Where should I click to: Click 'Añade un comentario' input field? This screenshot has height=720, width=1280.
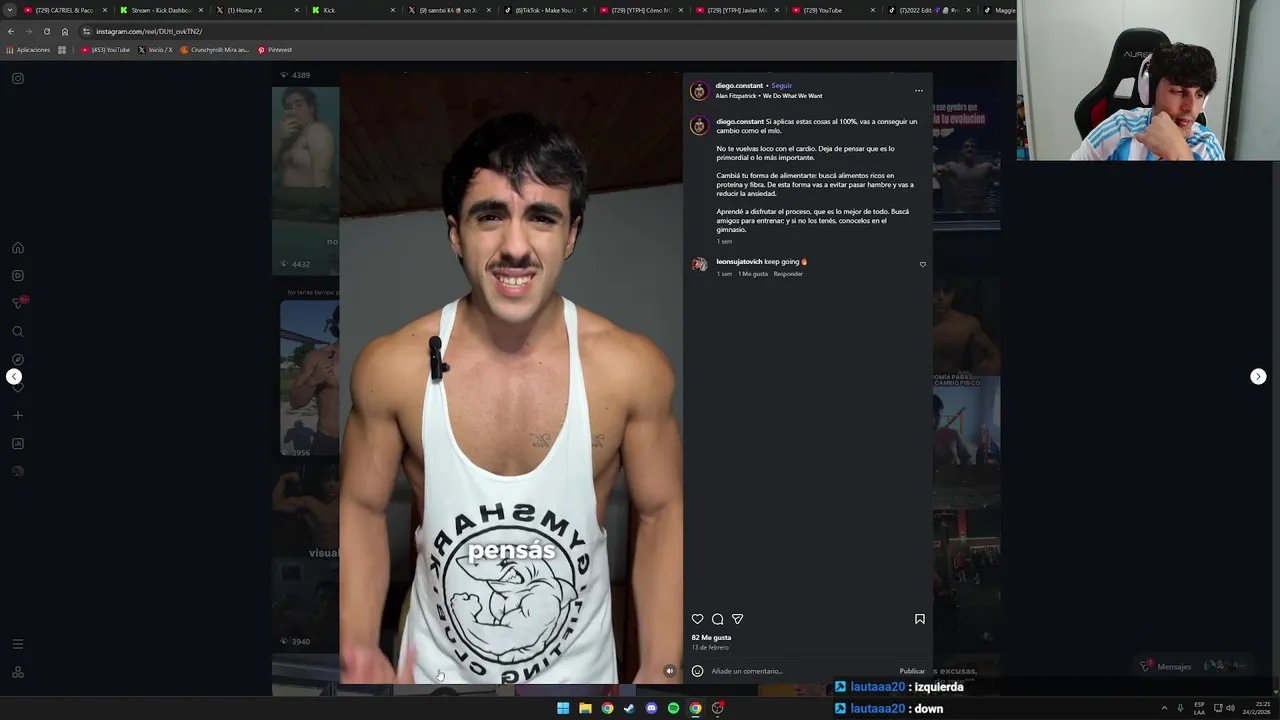pos(800,671)
